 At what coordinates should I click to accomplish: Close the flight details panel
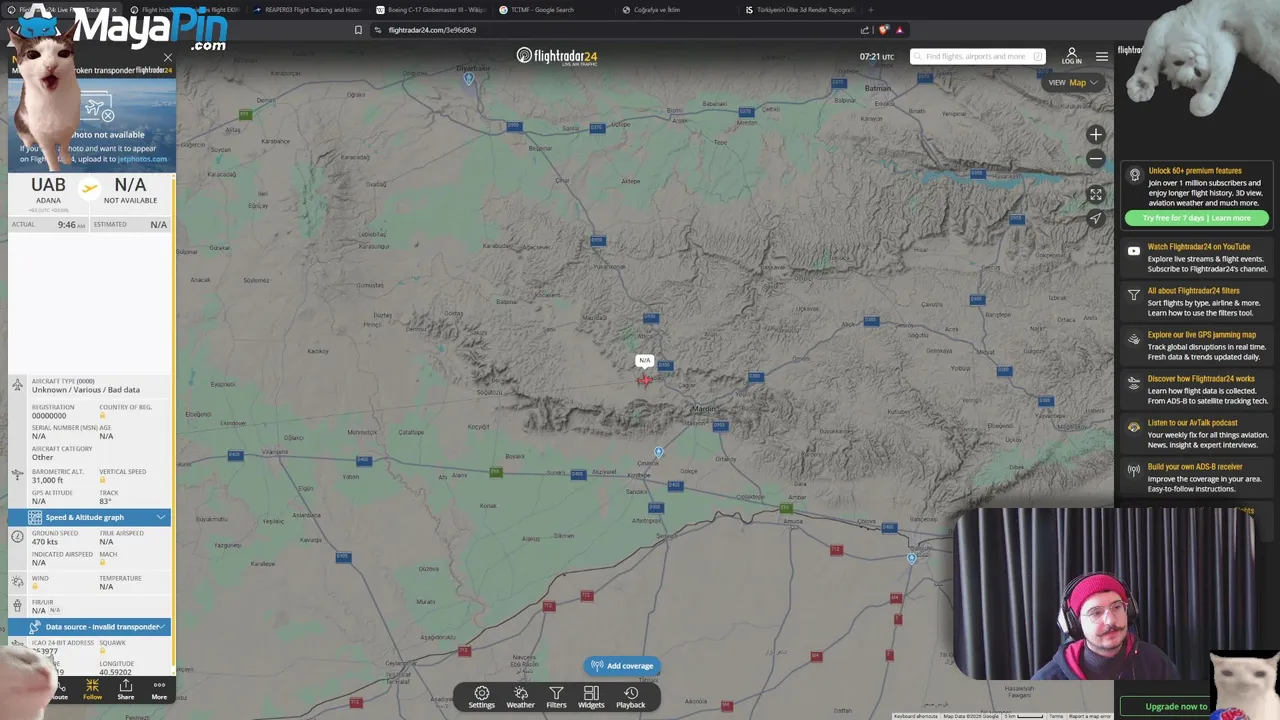pyautogui.click(x=167, y=59)
